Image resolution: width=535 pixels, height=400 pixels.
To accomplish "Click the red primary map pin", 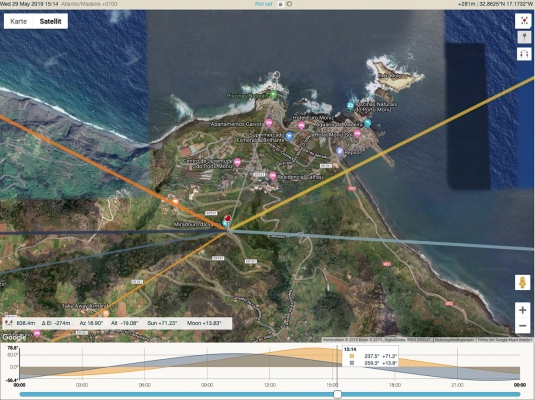I will click(228, 218).
